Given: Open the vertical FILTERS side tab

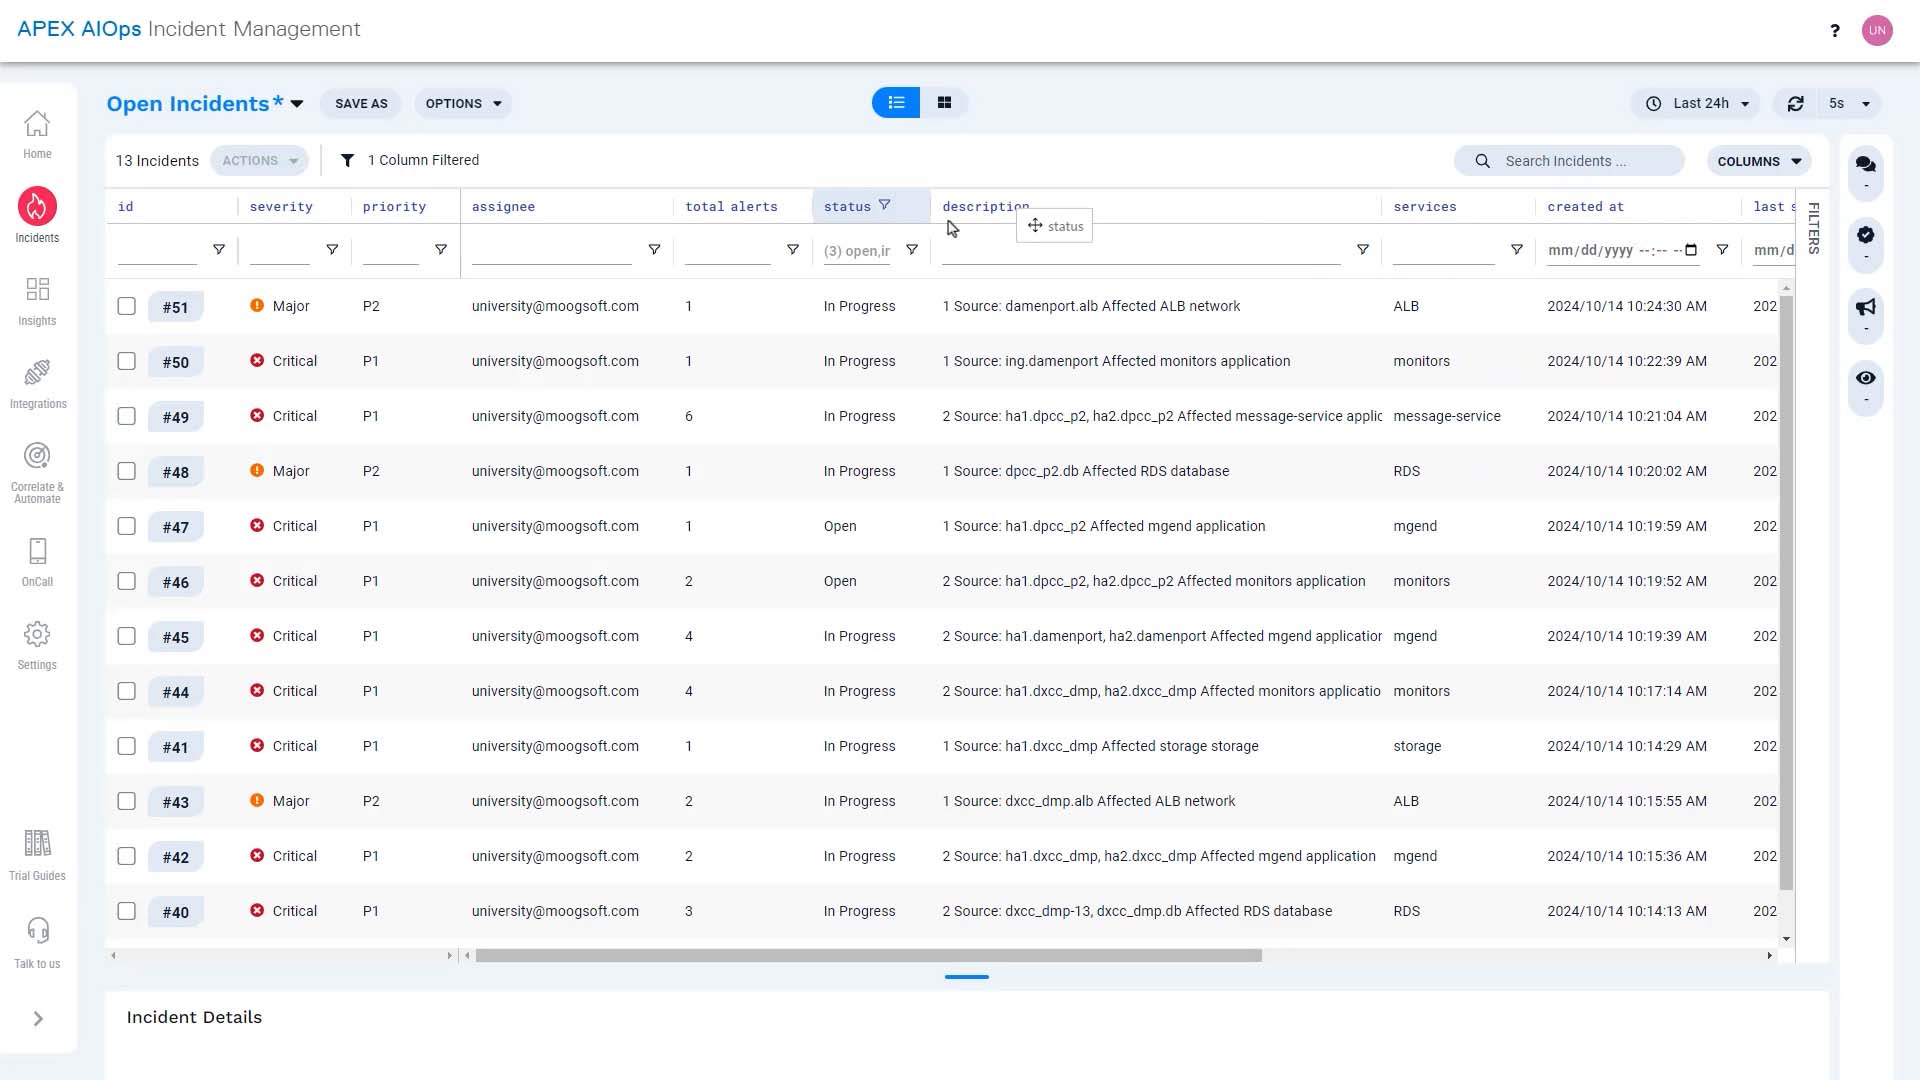Looking at the screenshot, I should 1813,228.
